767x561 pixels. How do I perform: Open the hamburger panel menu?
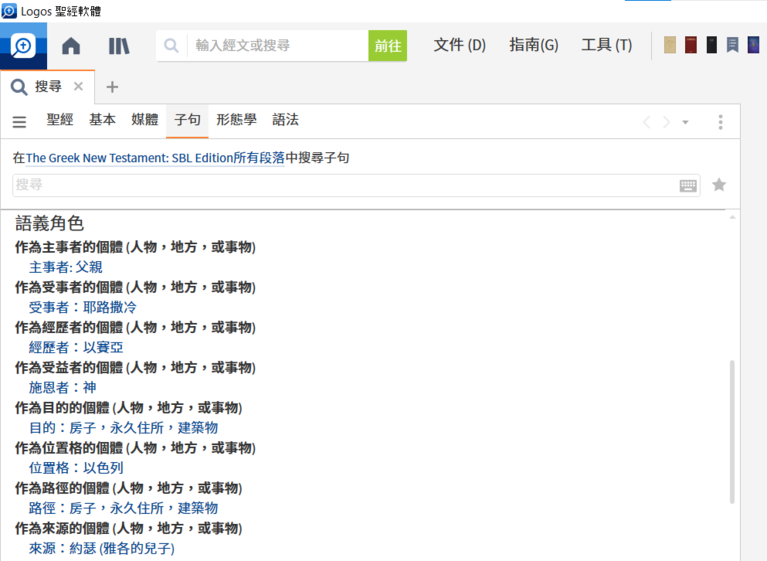pos(19,122)
